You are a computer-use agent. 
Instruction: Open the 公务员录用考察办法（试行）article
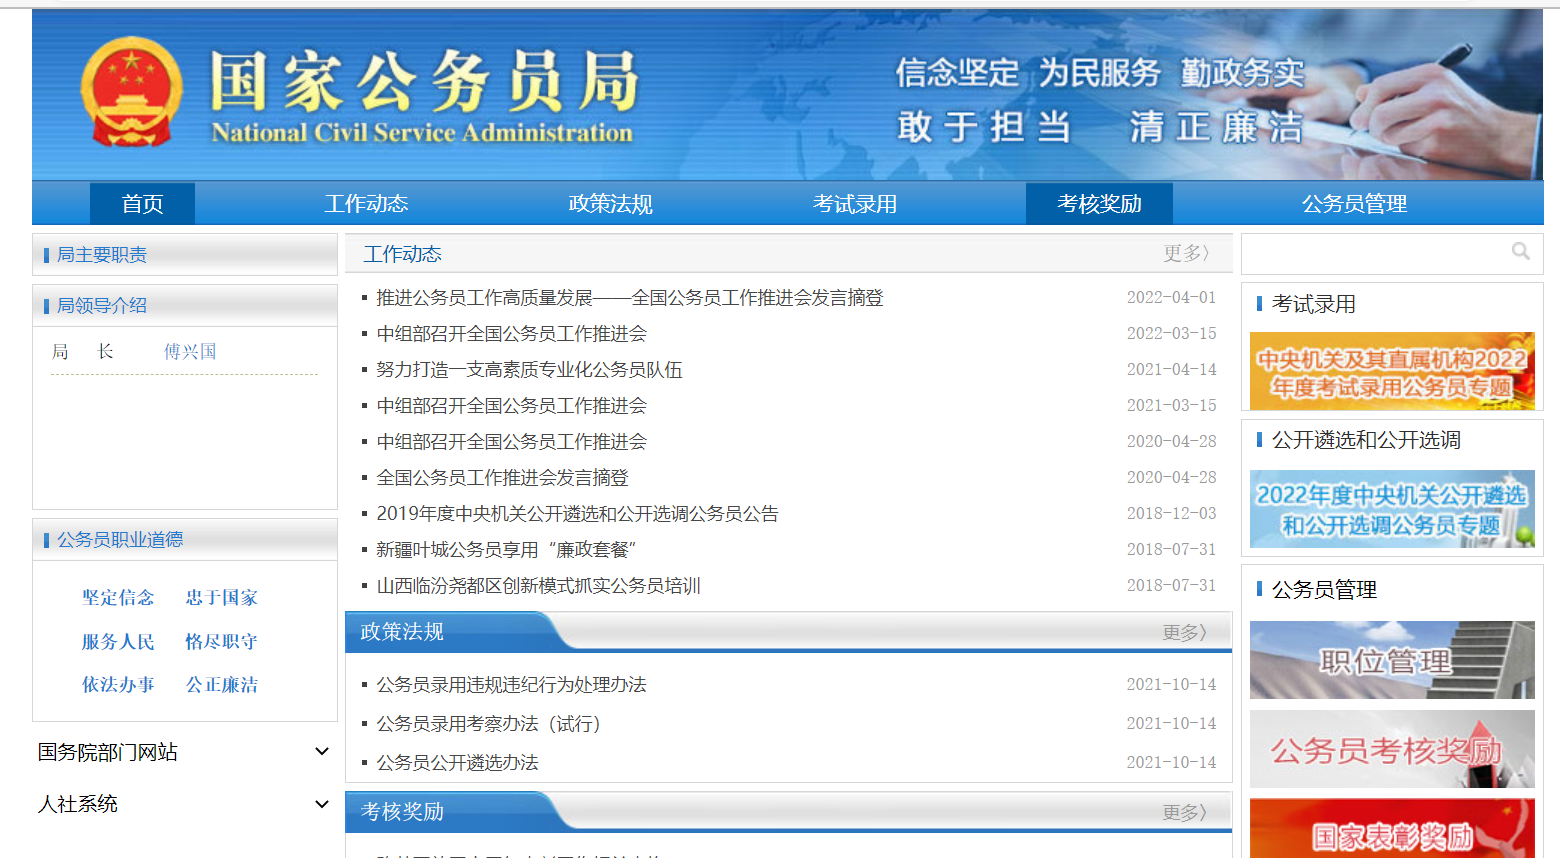(x=487, y=723)
